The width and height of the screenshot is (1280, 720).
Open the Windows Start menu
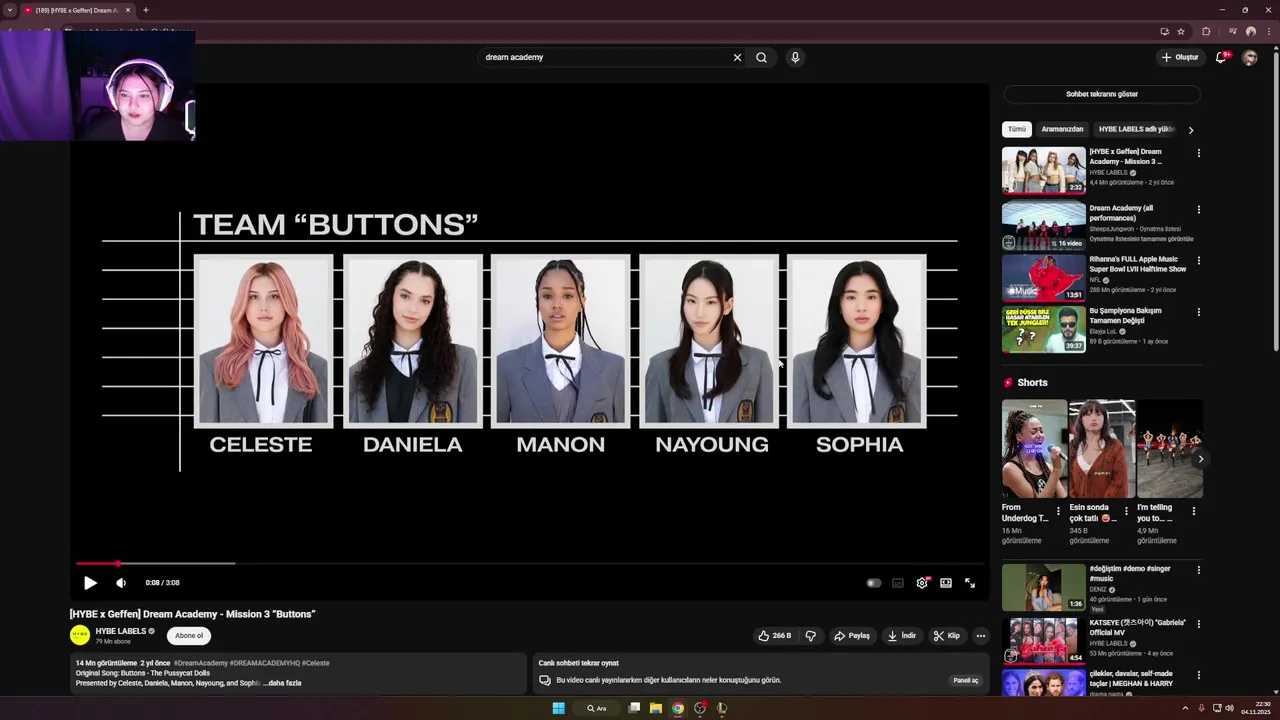coord(558,708)
